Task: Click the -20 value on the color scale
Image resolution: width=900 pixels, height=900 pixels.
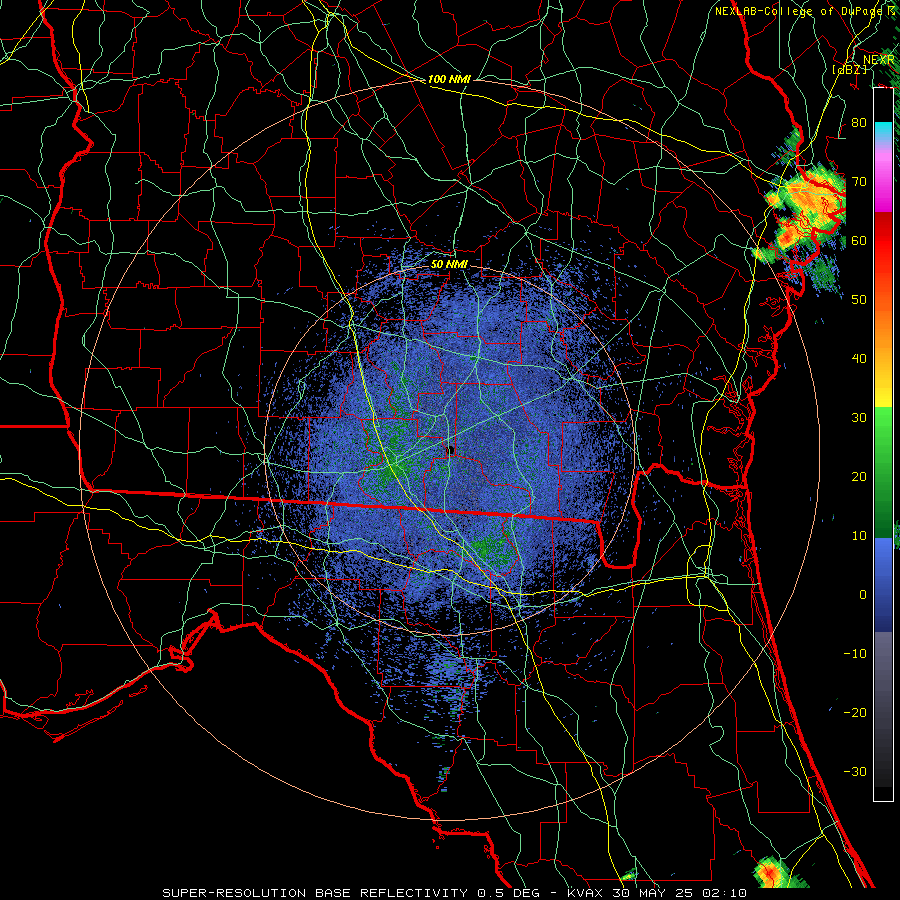Action: point(855,713)
